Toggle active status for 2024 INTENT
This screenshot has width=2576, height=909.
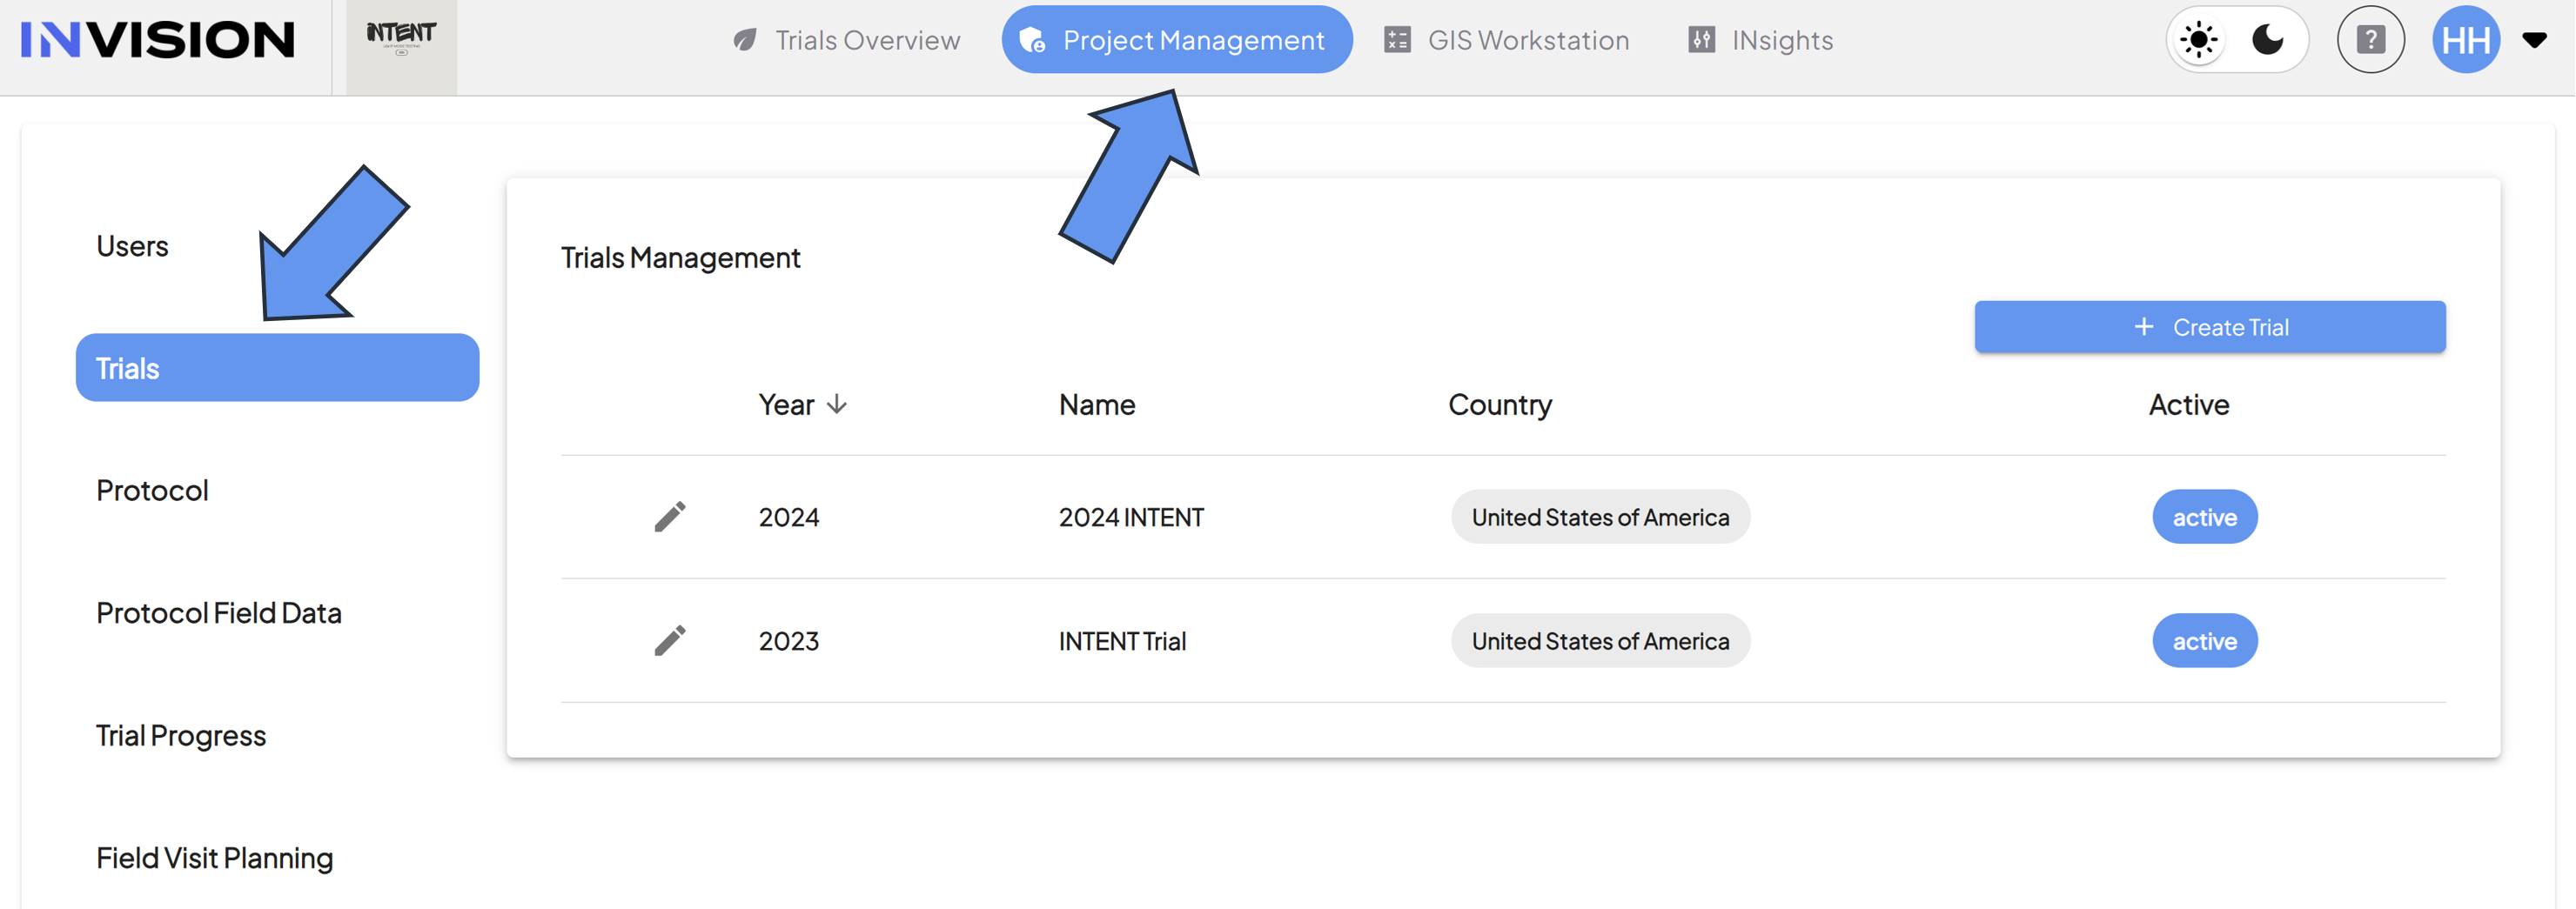tap(2205, 517)
